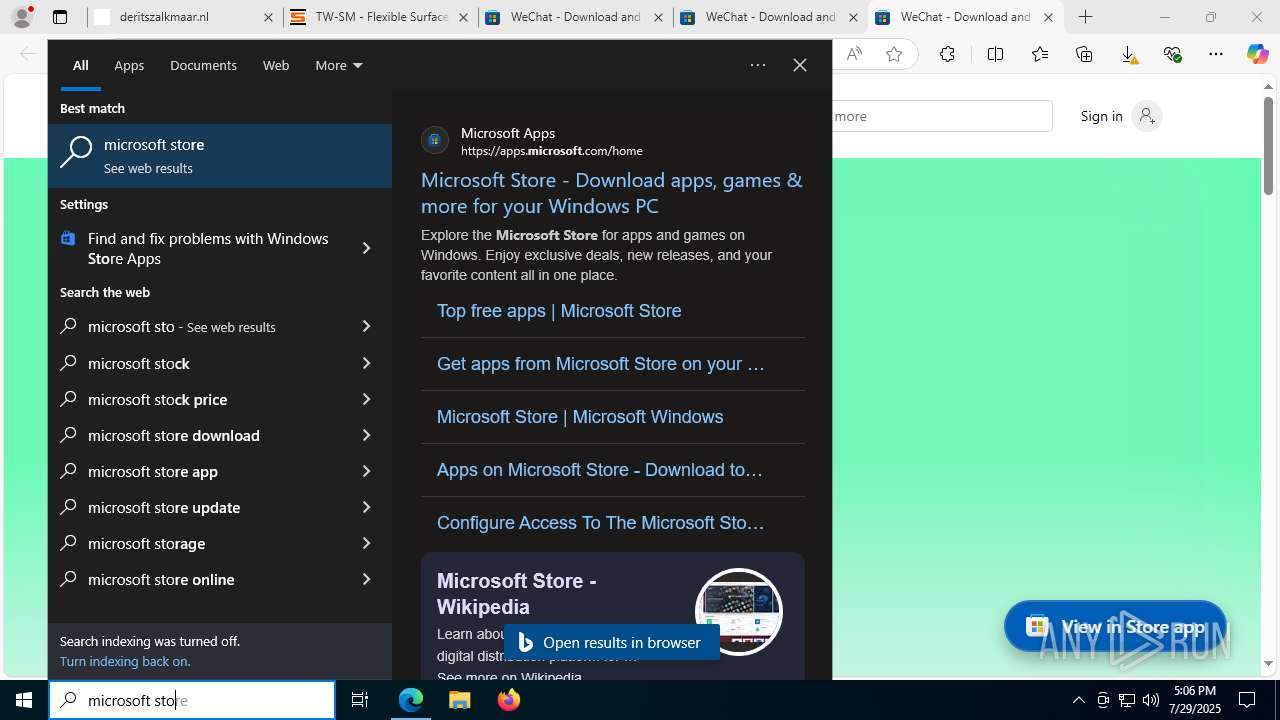Click 'Turn indexing back on' link

[x=125, y=661]
